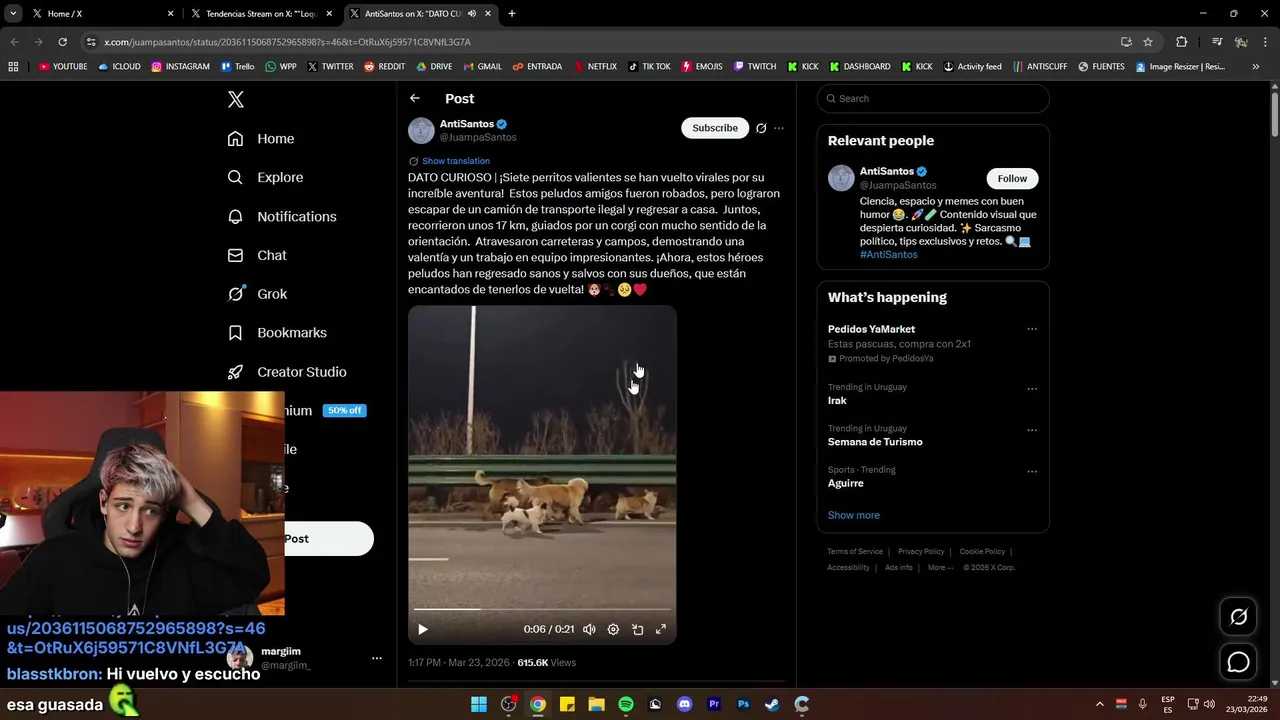Open video playback settings gear

pos(613,629)
